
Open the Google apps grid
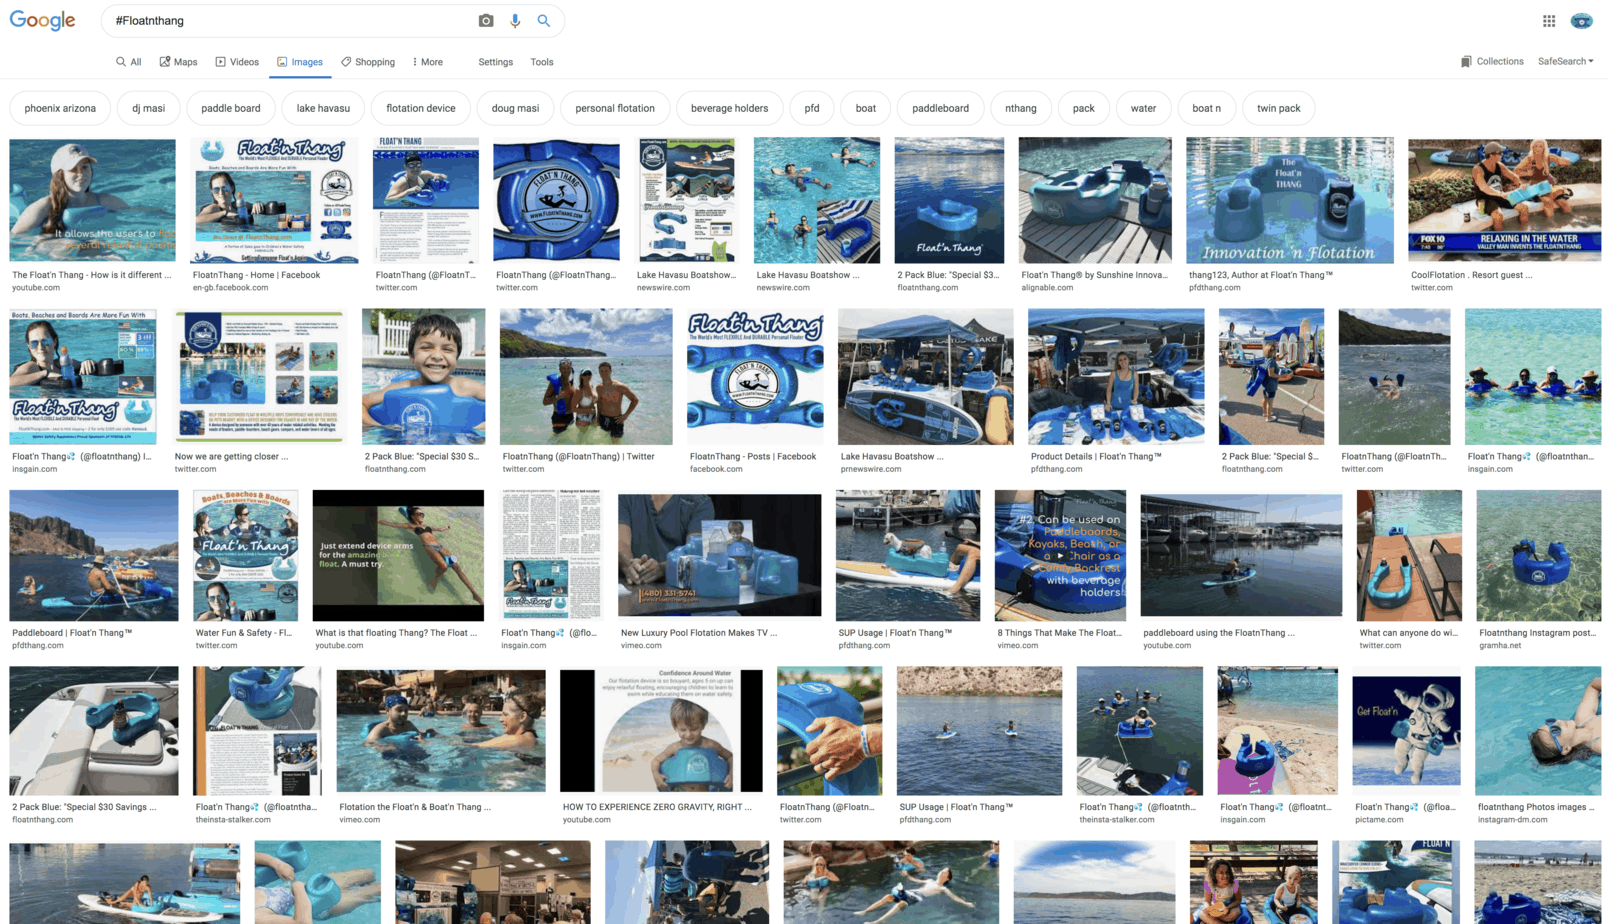coord(1549,21)
